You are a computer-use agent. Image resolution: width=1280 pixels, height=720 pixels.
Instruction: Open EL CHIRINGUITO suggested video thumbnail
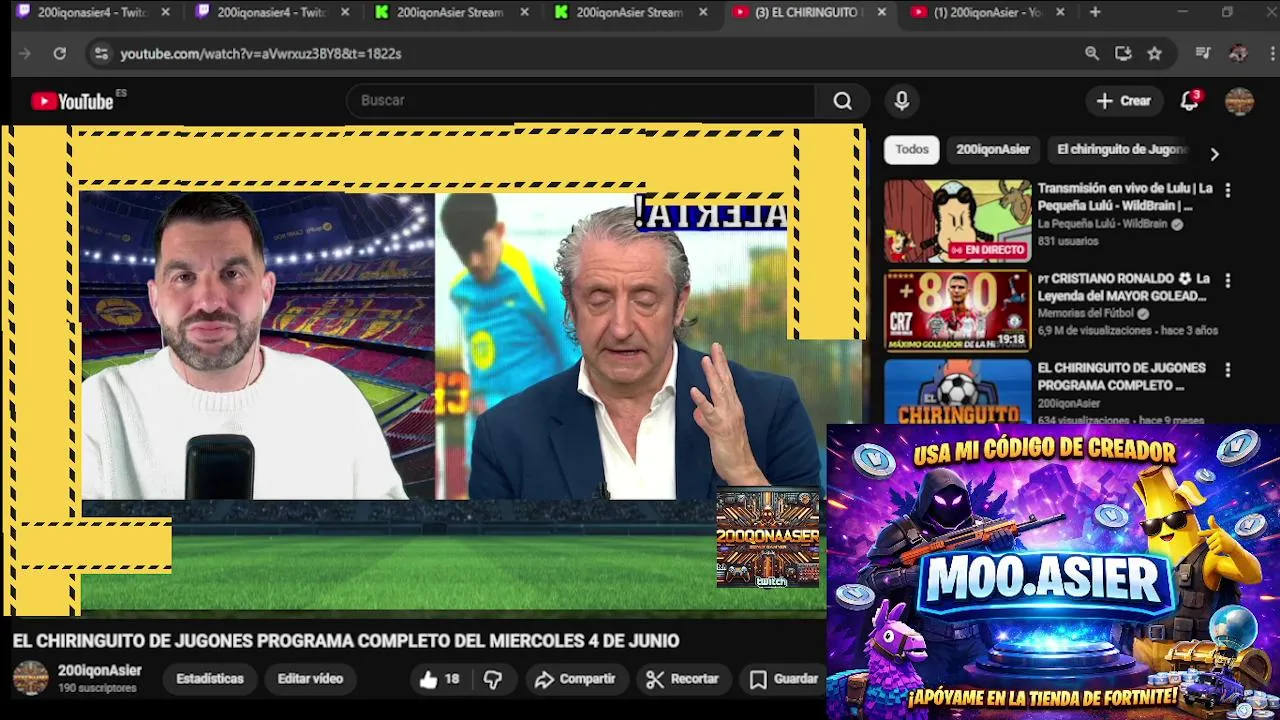(x=957, y=392)
